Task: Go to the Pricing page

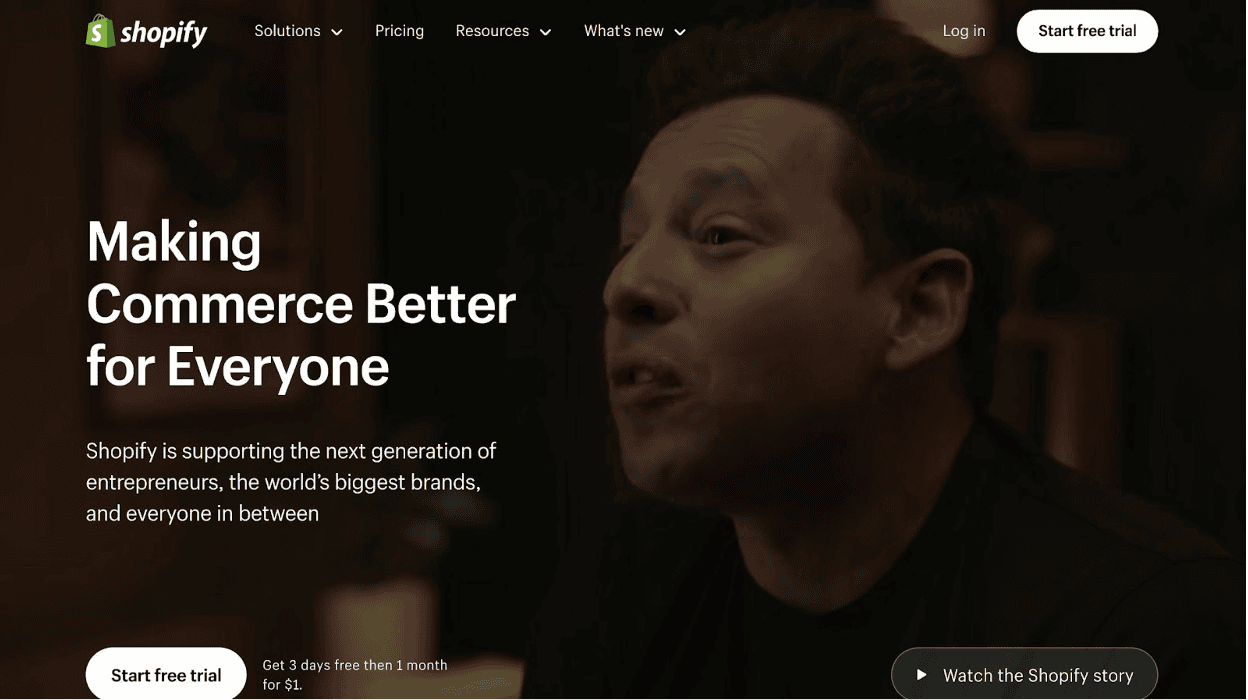Action: (x=399, y=31)
